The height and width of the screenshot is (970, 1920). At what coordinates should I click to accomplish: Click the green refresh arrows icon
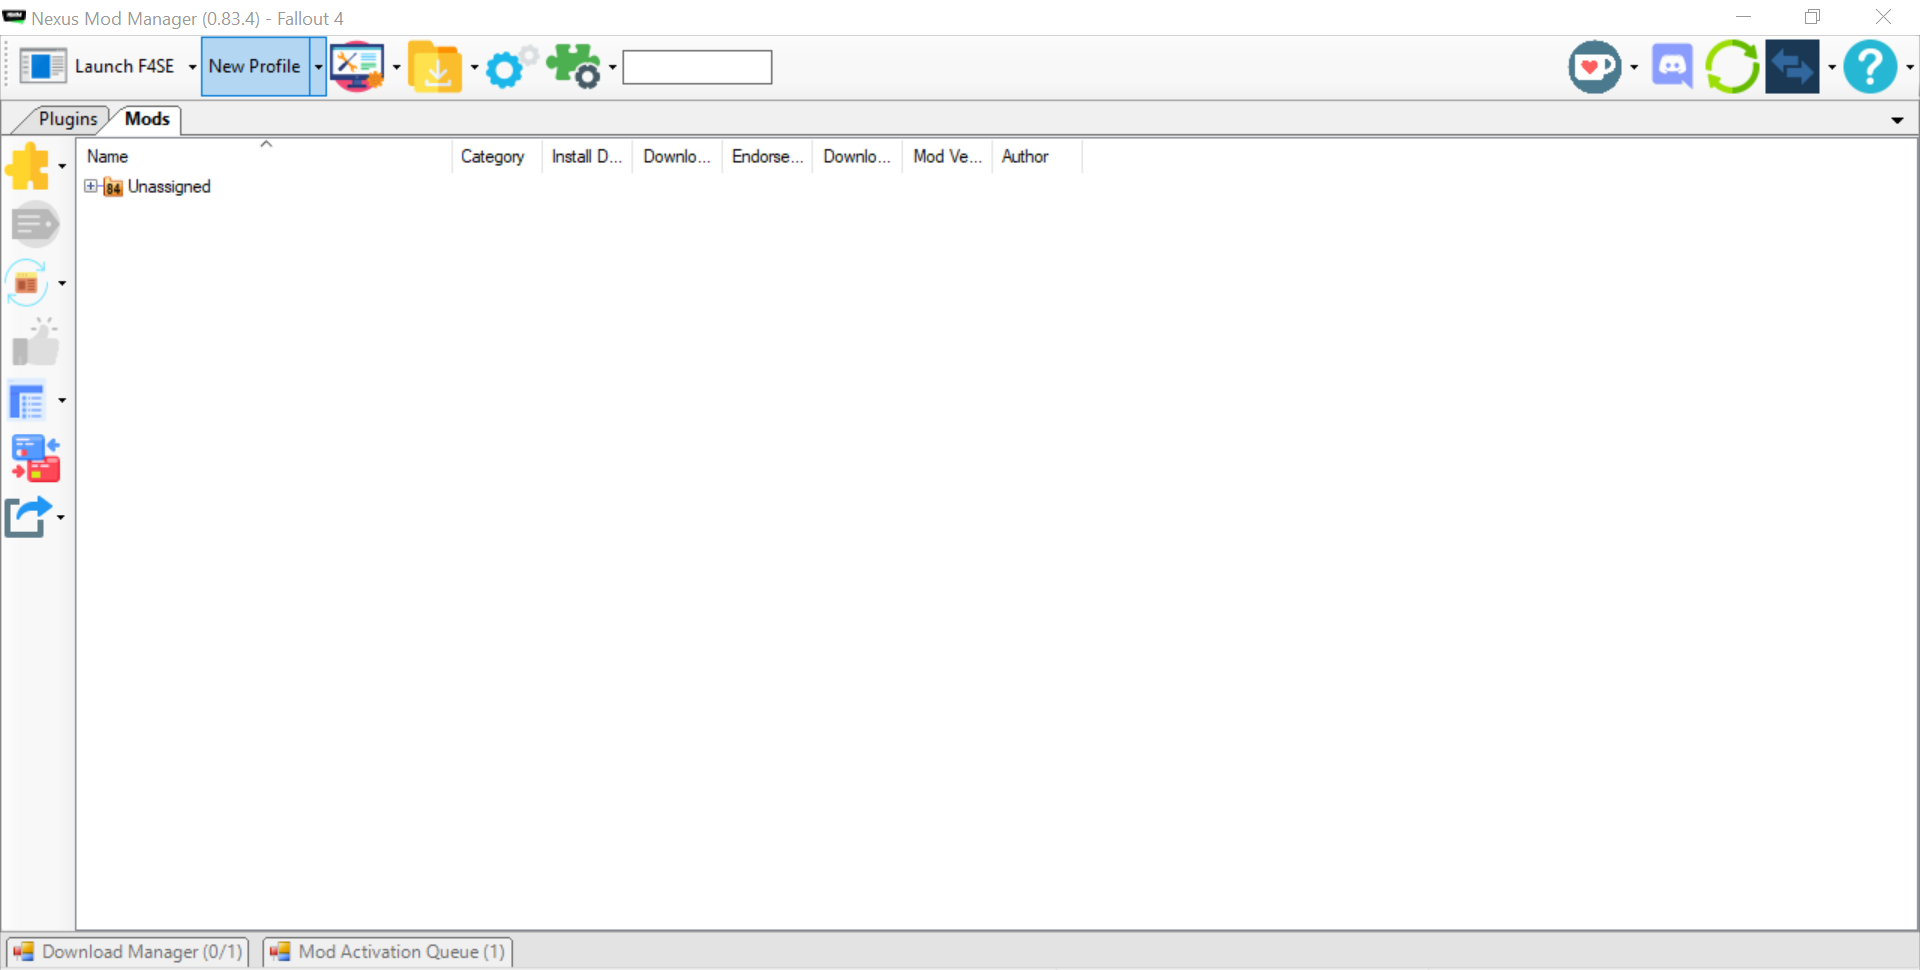[1732, 67]
